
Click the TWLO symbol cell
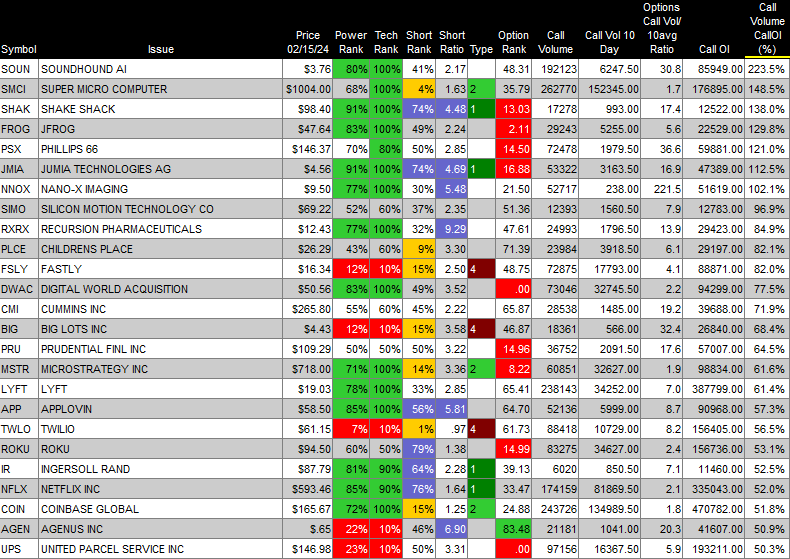[19, 429]
